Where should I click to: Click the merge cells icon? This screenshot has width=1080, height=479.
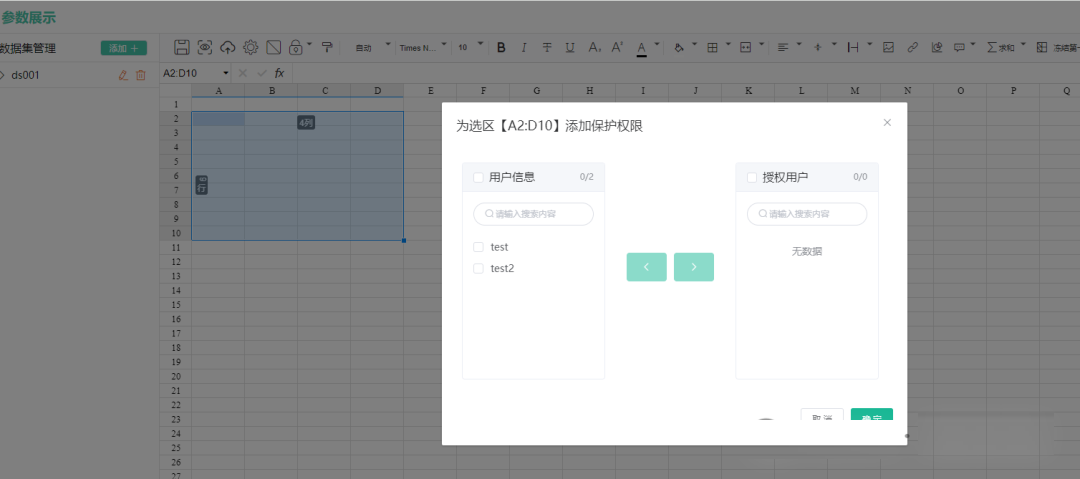[745, 48]
